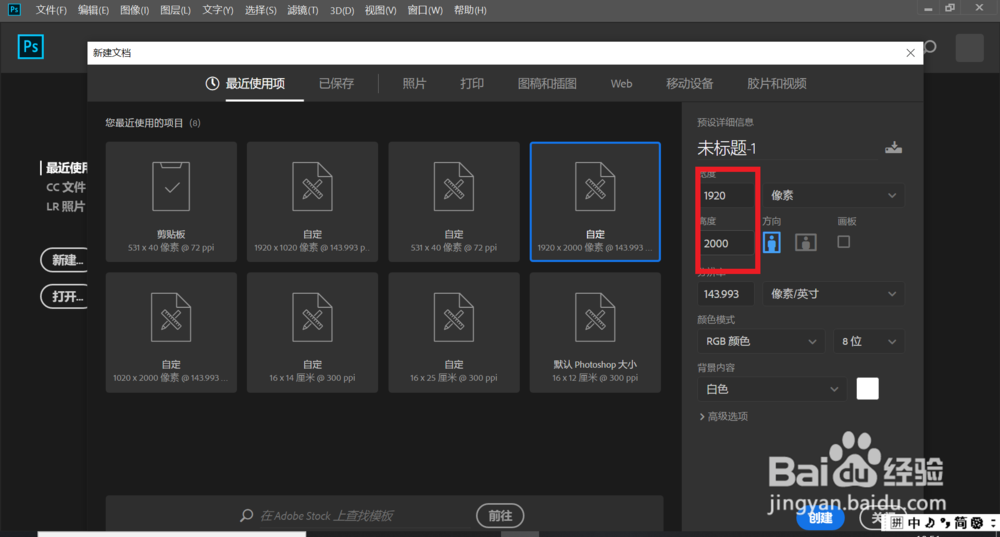This screenshot has height=537, width=1000.
Task: Switch to 已保存 tab
Action: pos(336,84)
